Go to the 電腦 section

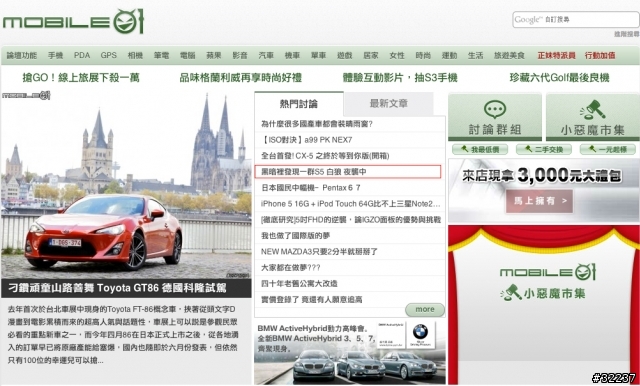click(x=187, y=55)
